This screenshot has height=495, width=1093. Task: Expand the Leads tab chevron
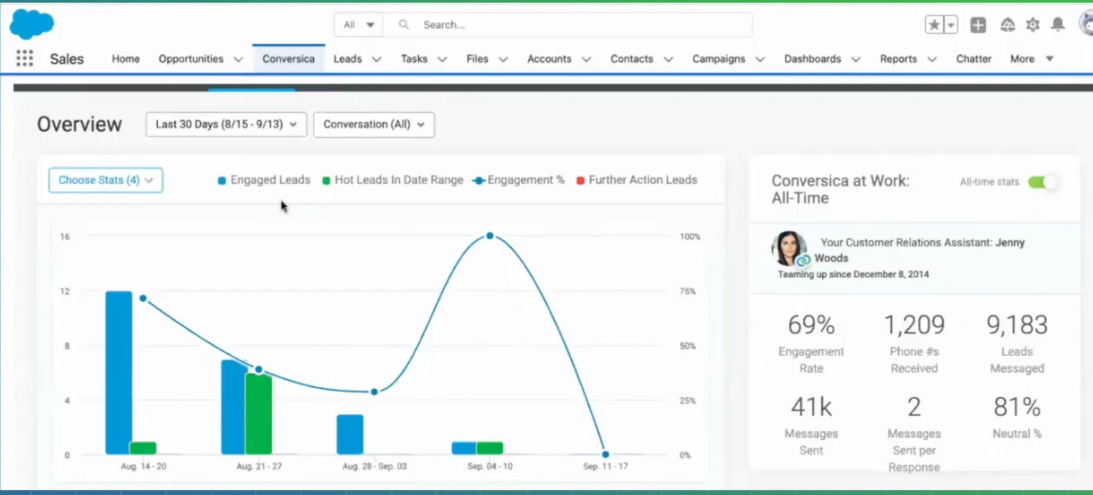pyautogui.click(x=376, y=59)
